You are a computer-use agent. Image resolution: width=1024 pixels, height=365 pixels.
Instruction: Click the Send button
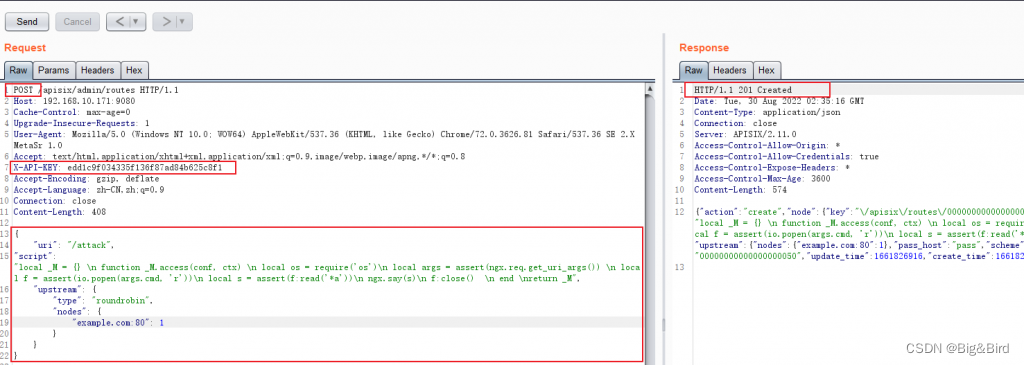tap(27, 22)
